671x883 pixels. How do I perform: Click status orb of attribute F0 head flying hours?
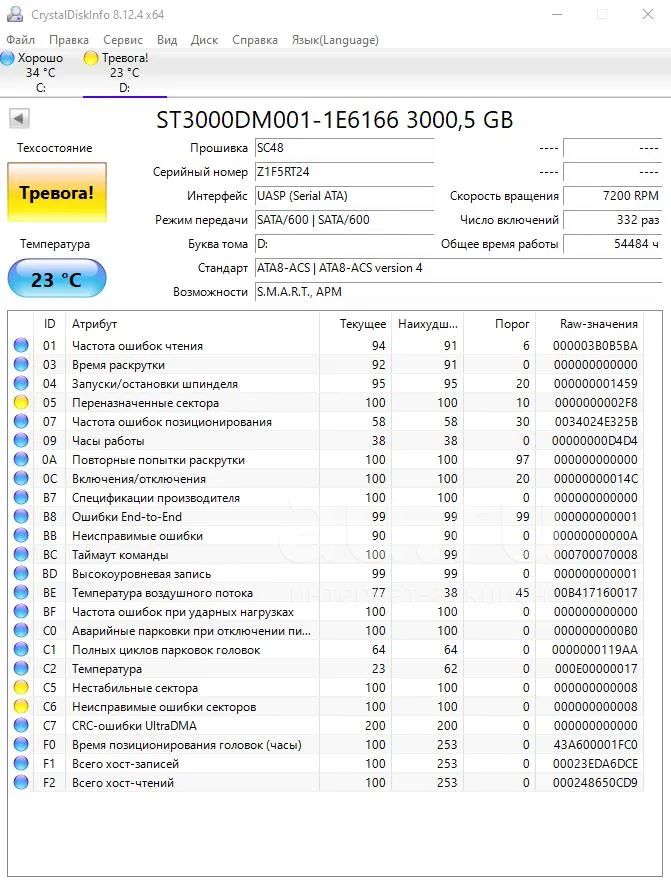[21, 744]
